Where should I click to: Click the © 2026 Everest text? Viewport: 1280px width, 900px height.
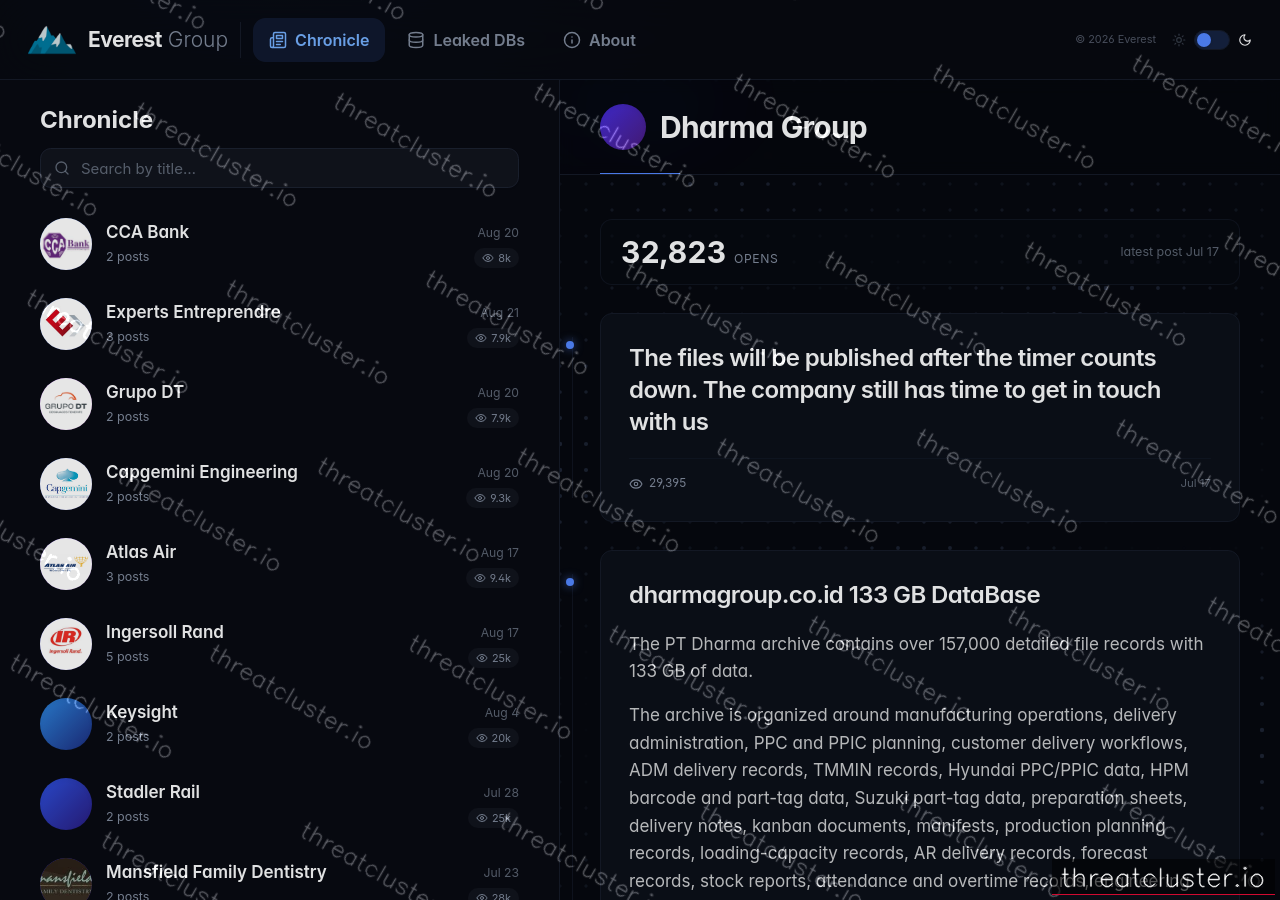pos(1115,40)
